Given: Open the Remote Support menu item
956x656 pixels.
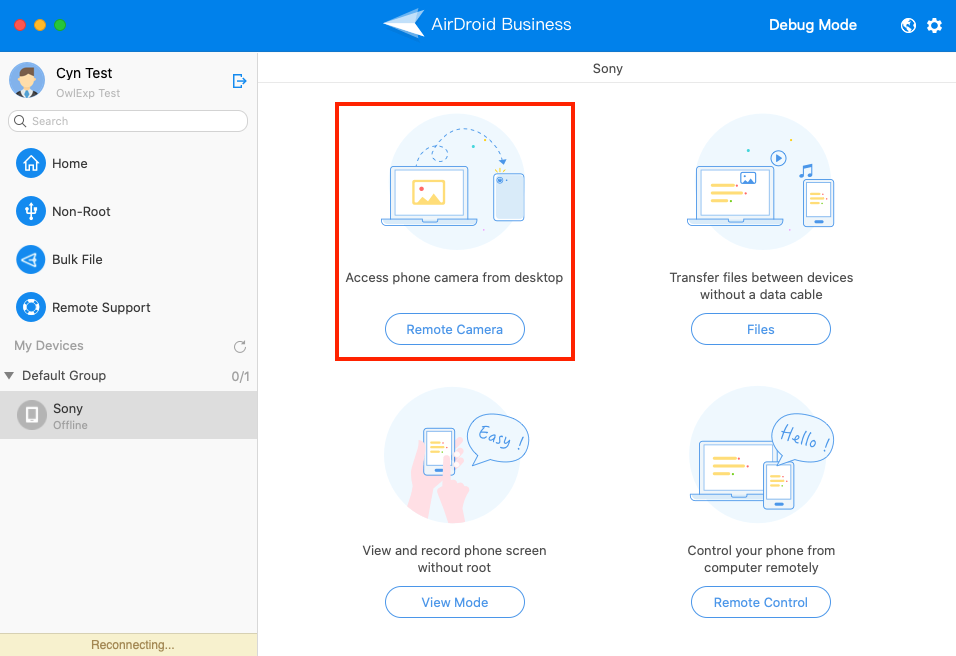Looking at the screenshot, I should click(x=101, y=307).
